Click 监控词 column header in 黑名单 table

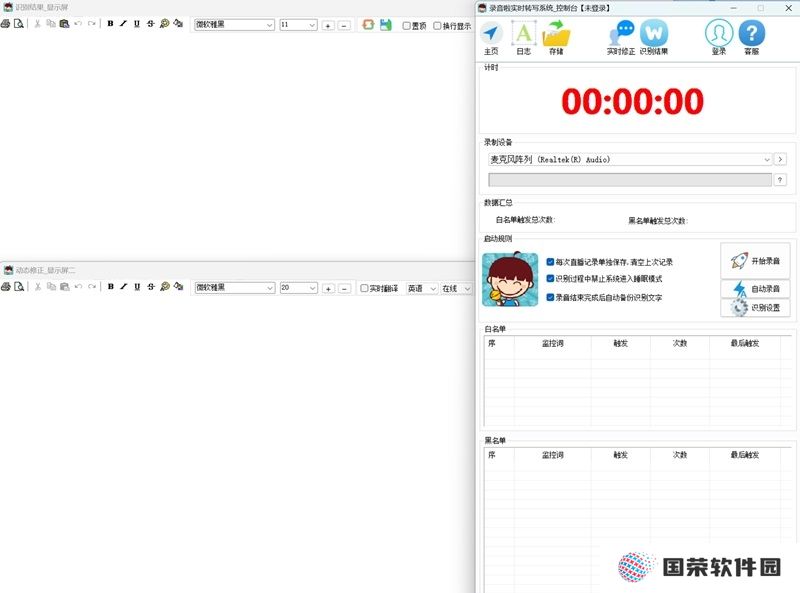[x=553, y=455]
